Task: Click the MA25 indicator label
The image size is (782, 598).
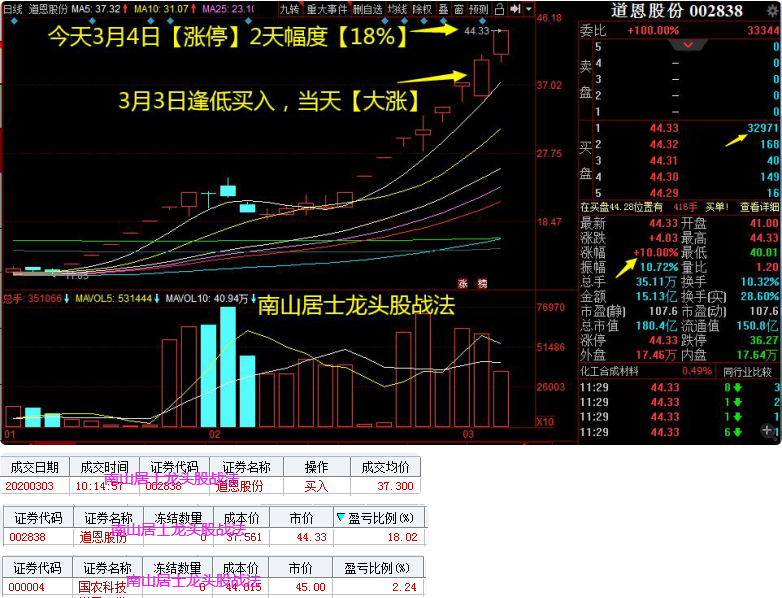Action: (228, 9)
